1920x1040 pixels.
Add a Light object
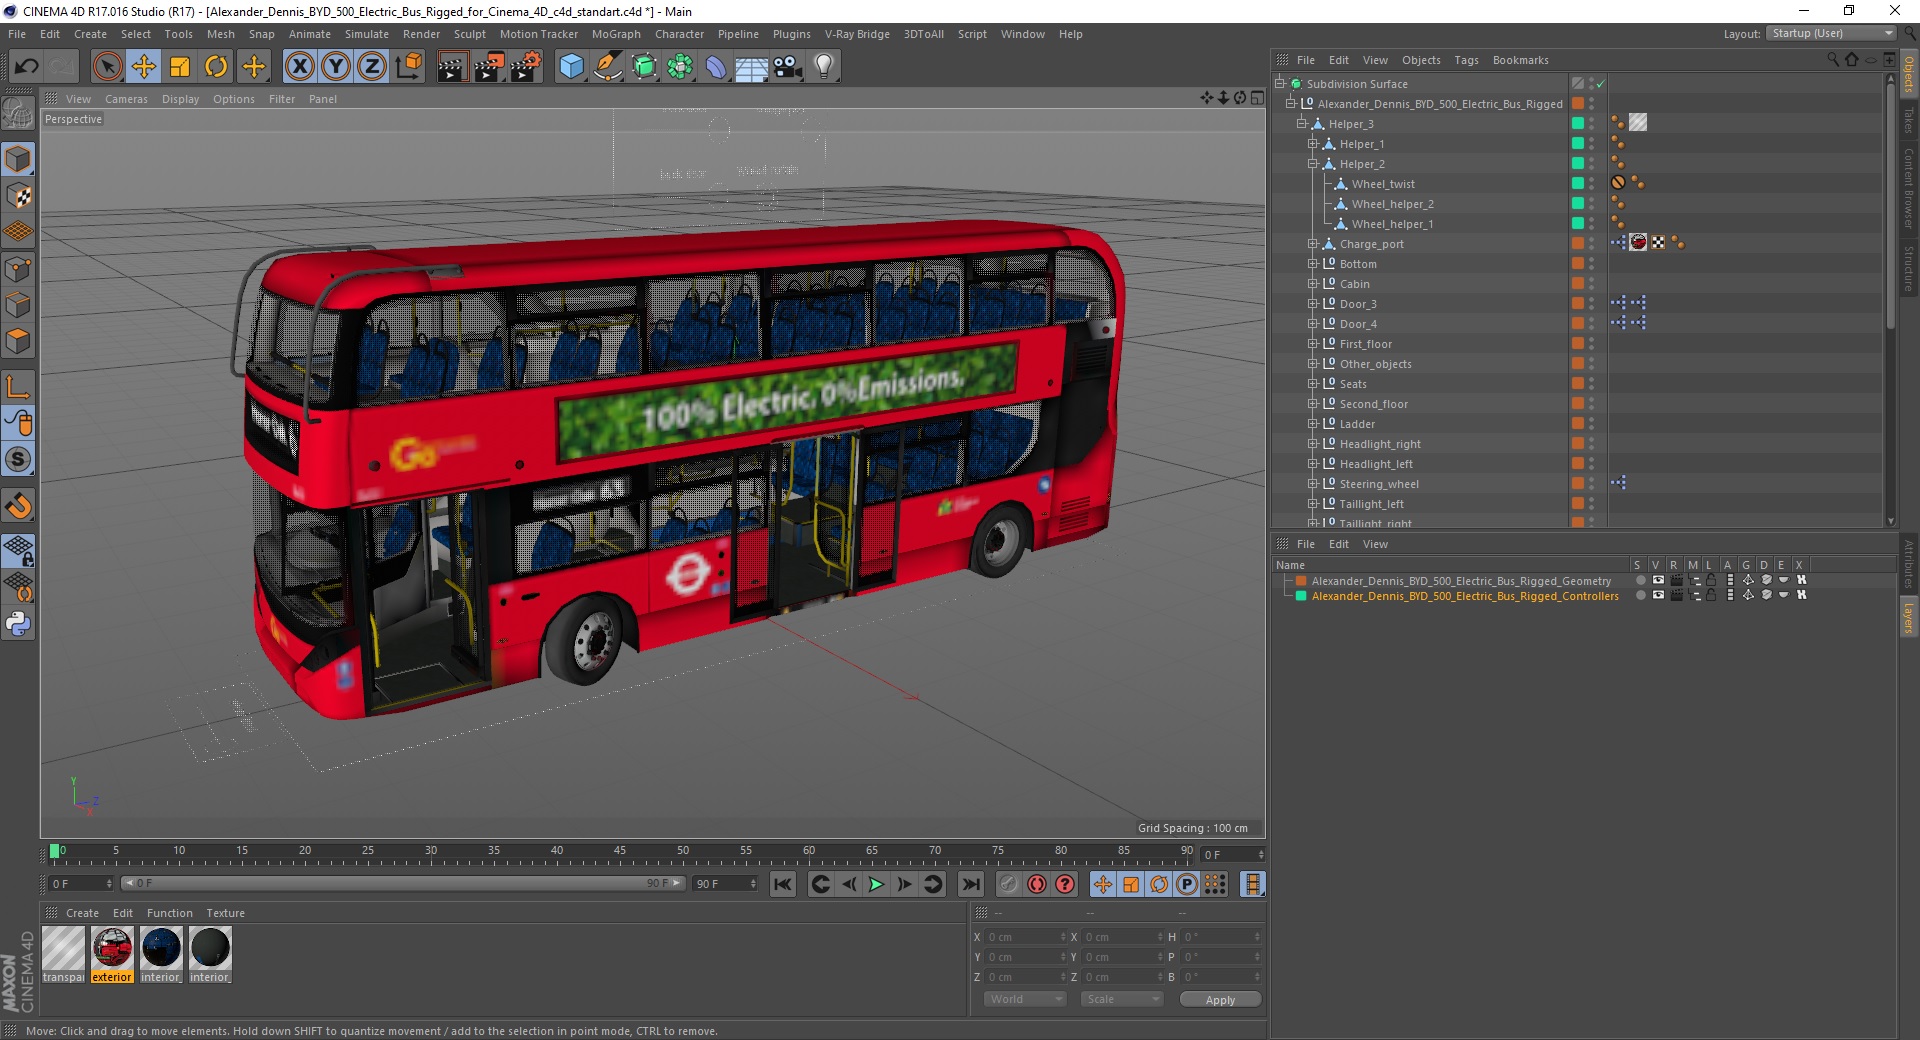(x=823, y=67)
